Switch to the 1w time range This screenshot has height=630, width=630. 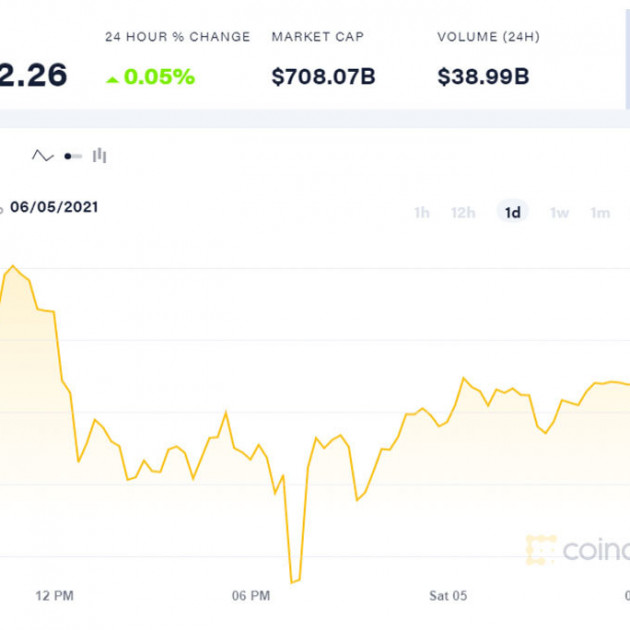tap(559, 212)
